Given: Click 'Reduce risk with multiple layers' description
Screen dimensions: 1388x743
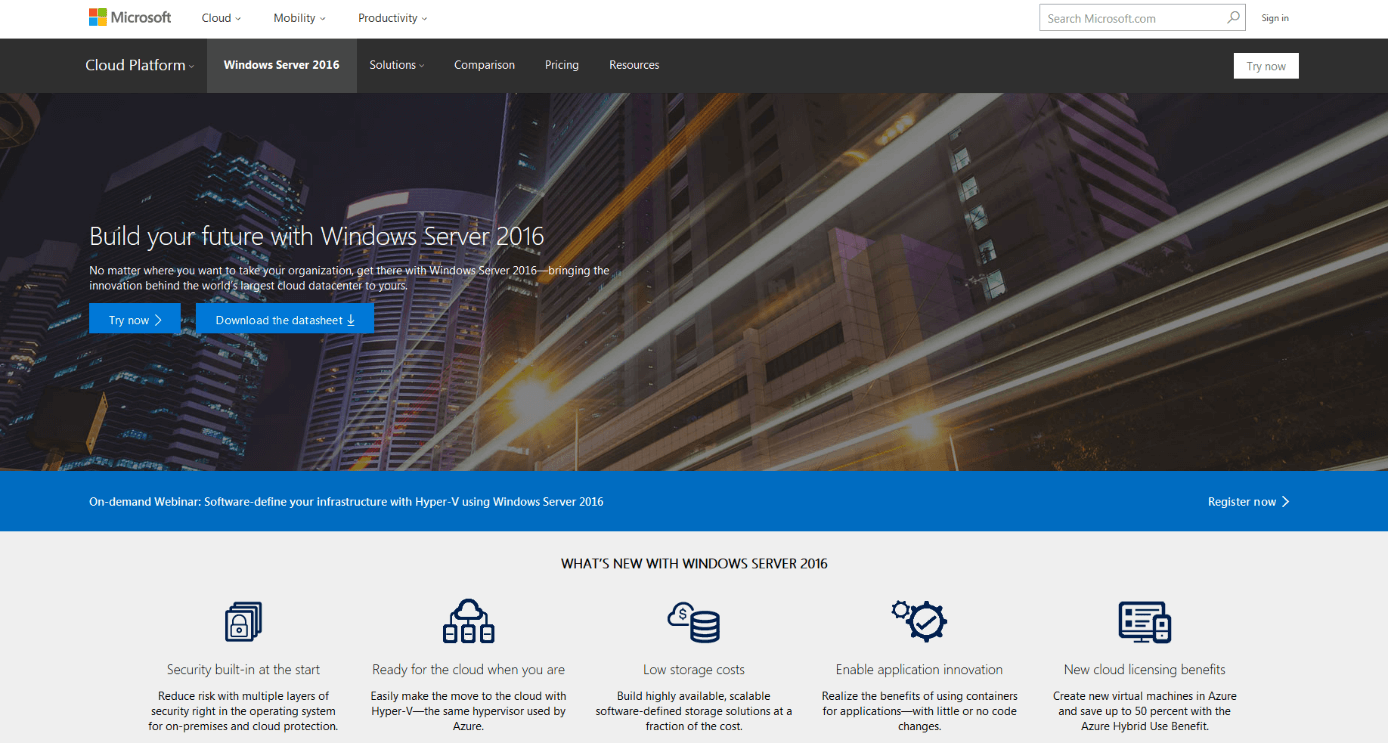Looking at the screenshot, I should click(x=243, y=711).
